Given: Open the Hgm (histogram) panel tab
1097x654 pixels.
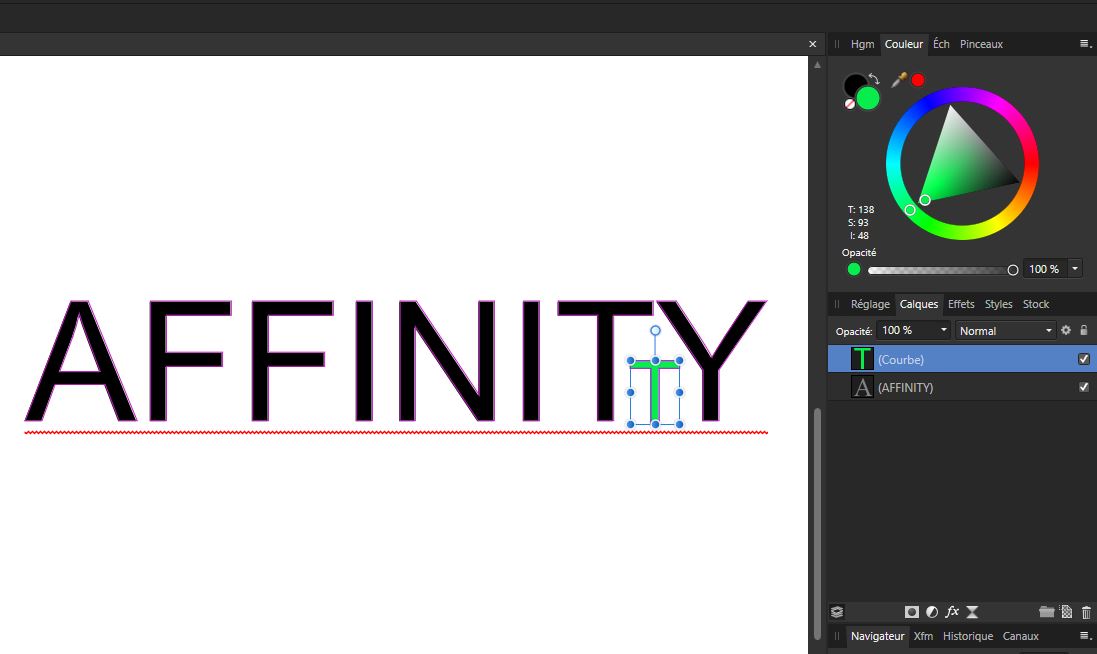Looking at the screenshot, I should coord(862,44).
